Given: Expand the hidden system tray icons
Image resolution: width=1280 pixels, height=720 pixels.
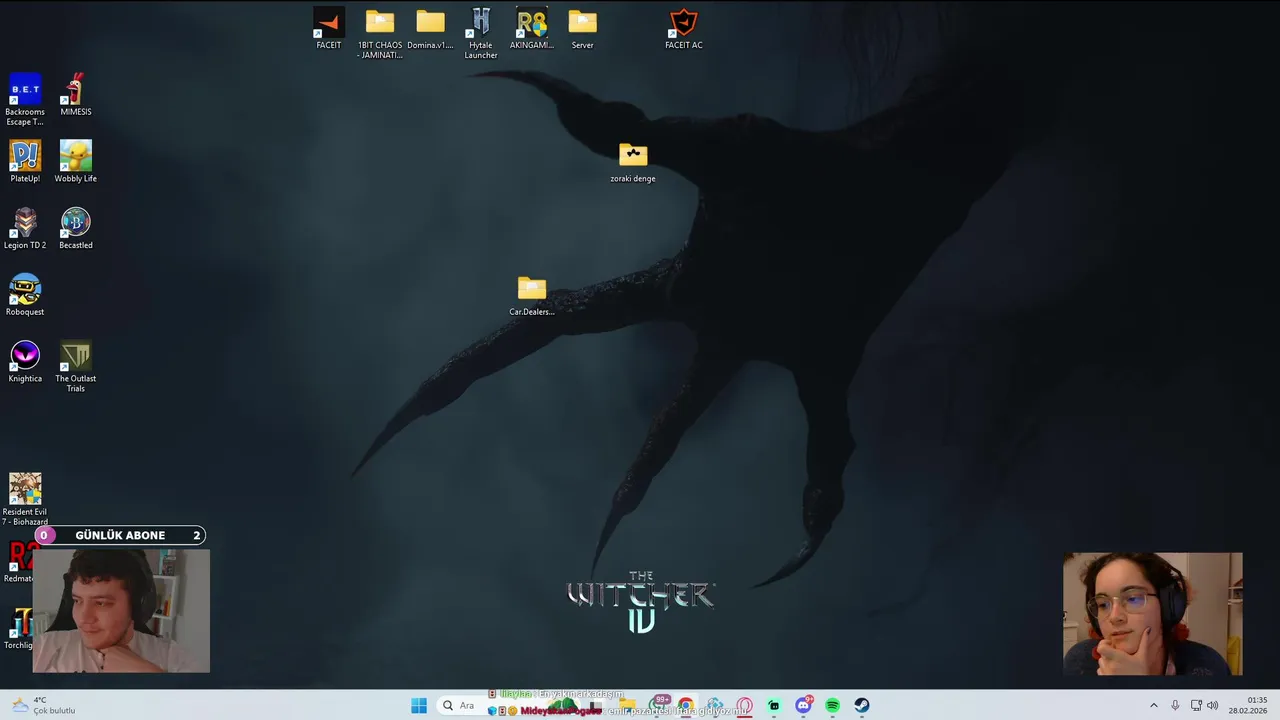Looking at the screenshot, I should pyautogui.click(x=1153, y=705).
